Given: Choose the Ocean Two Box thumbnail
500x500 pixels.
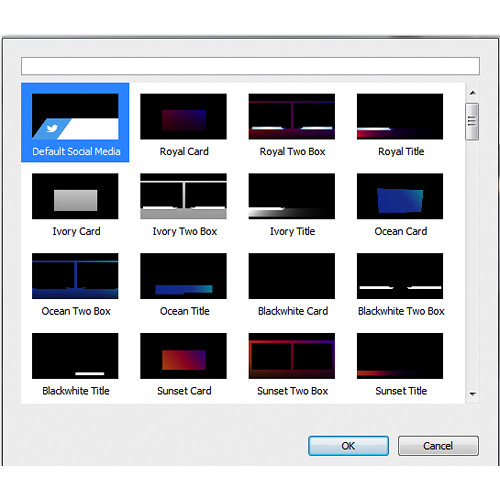Looking at the screenshot, I should pos(75,276).
